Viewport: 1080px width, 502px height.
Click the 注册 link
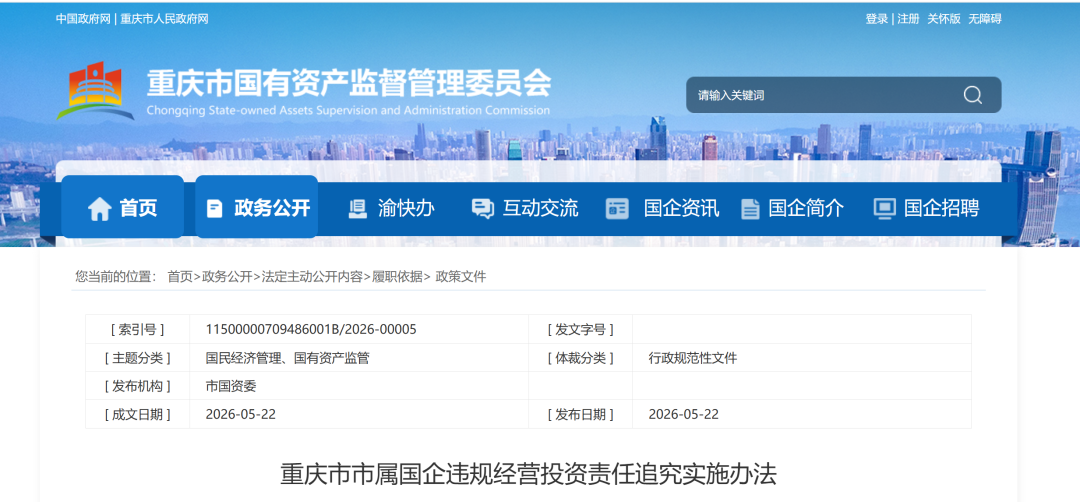pos(908,19)
